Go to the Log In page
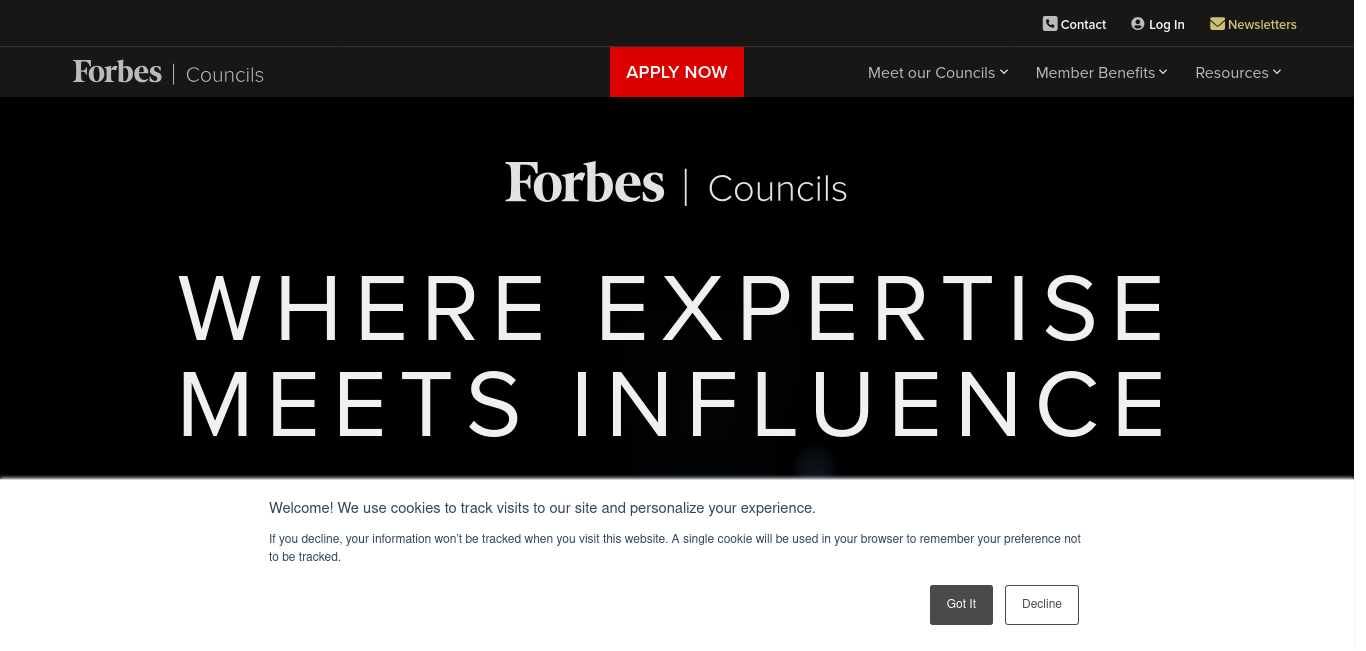Image resolution: width=1366 pixels, height=651 pixels. (x=1167, y=25)
